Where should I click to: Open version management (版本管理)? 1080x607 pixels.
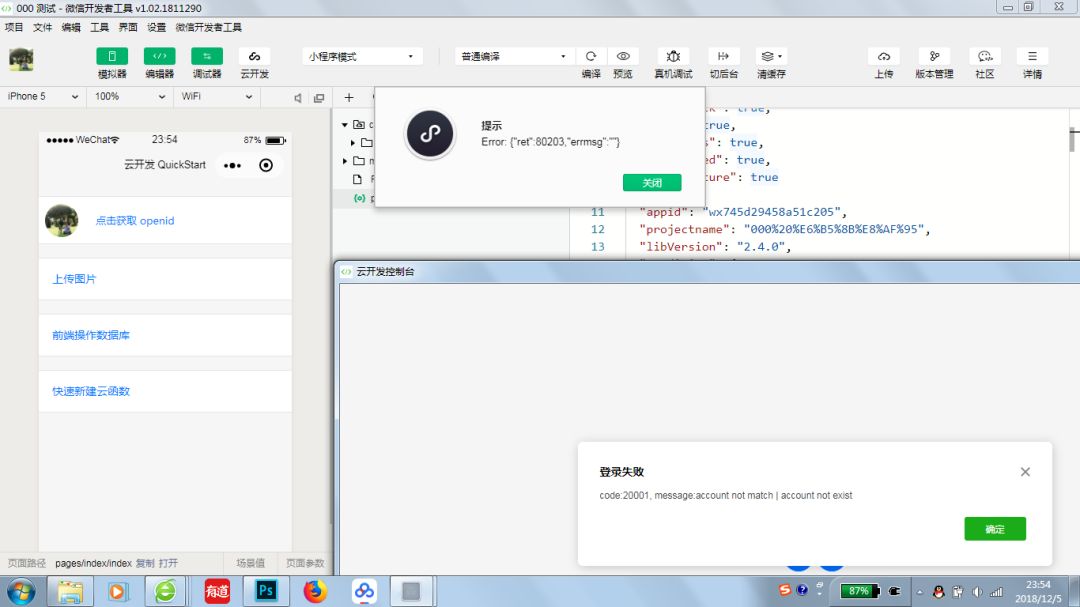point(934,56)
